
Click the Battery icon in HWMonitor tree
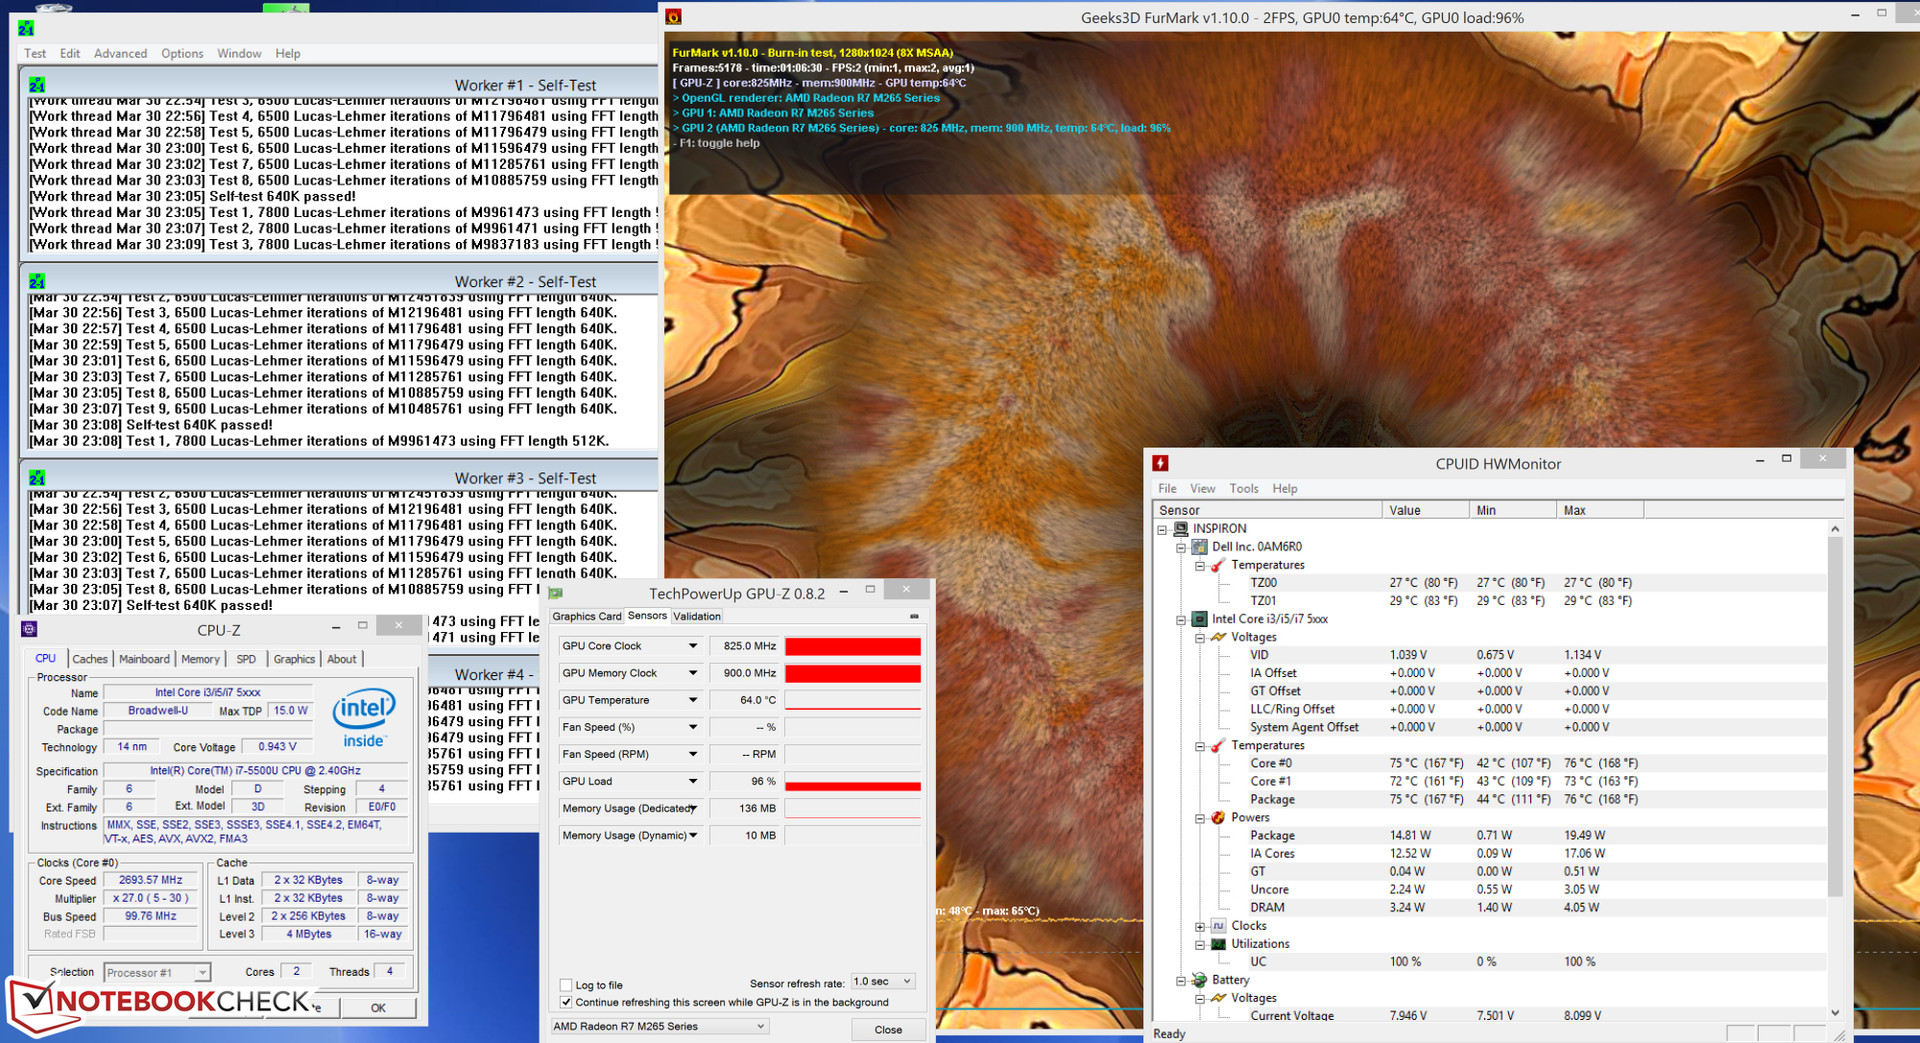click(1199, 980)
